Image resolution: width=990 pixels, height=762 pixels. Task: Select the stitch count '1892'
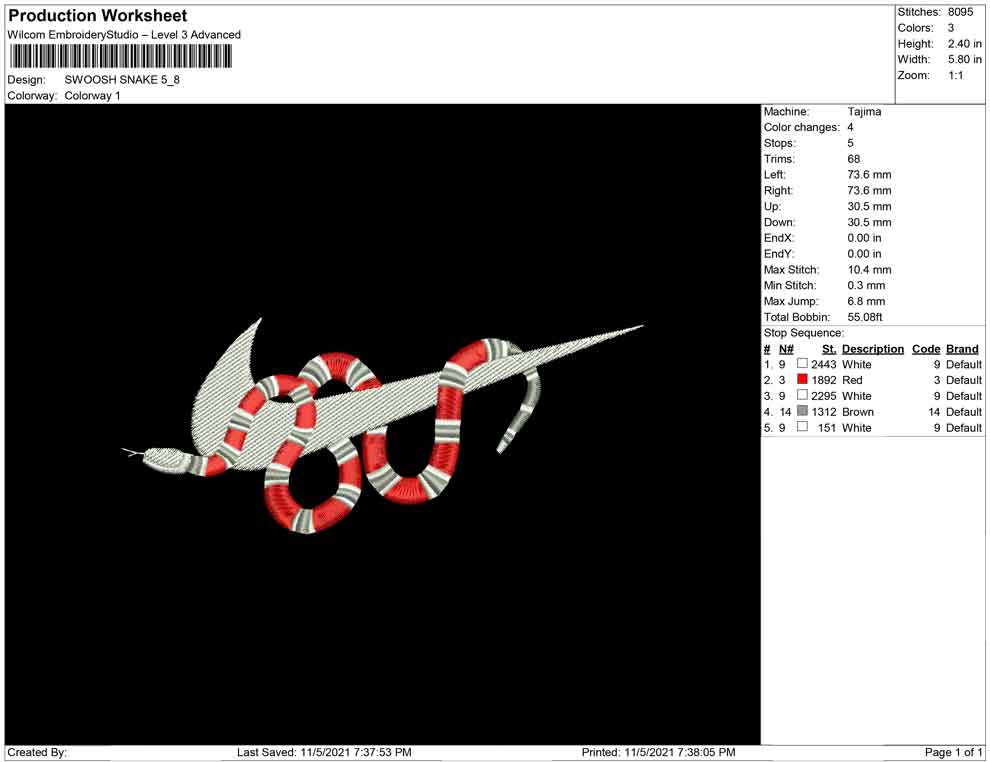824,380
